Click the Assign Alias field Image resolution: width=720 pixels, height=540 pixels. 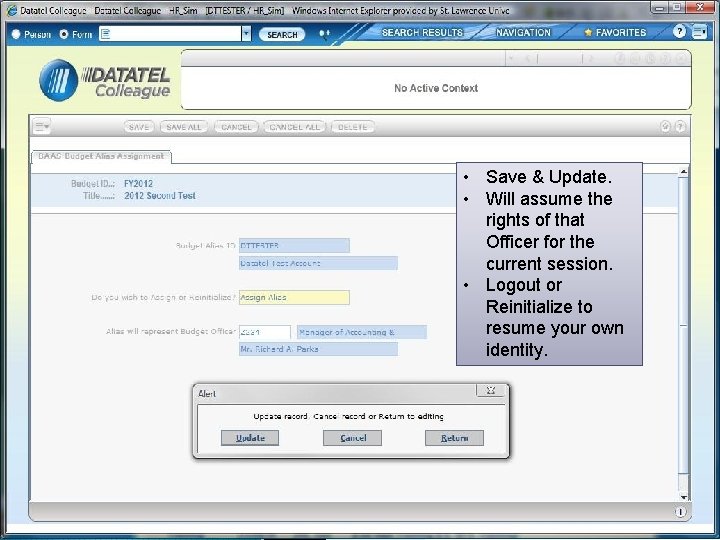(x=294, y=298)
